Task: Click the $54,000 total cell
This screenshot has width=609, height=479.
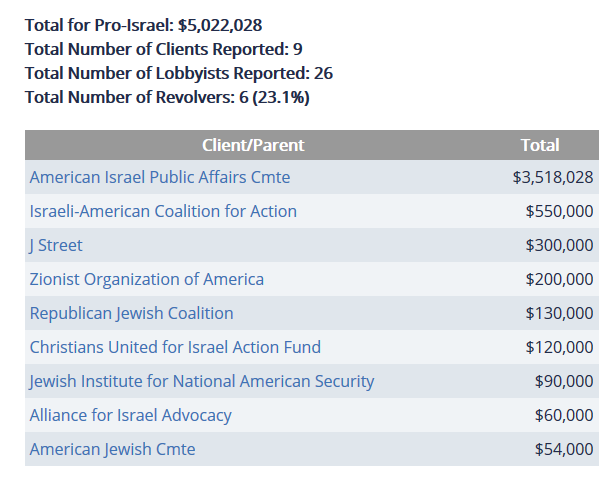Action: pyautogui.click(x=563, y=449)
